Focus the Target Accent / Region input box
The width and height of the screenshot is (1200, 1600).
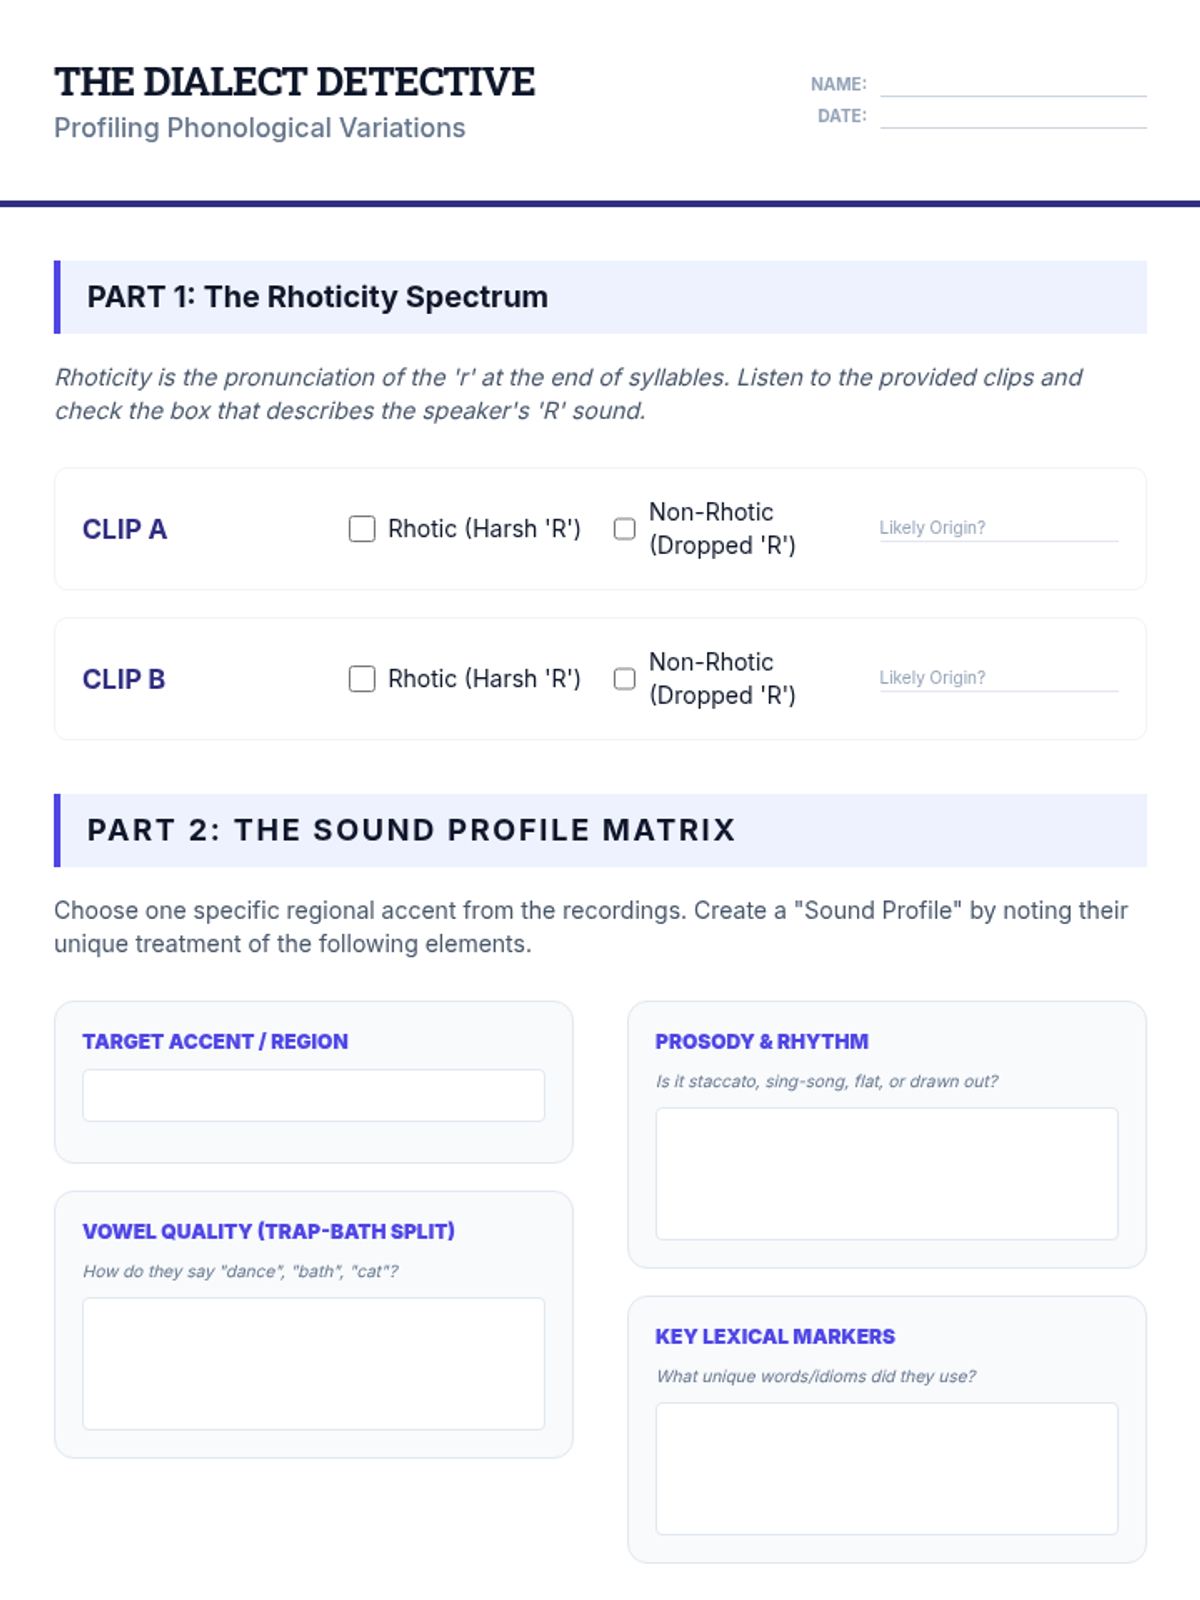coord(313,1095)
